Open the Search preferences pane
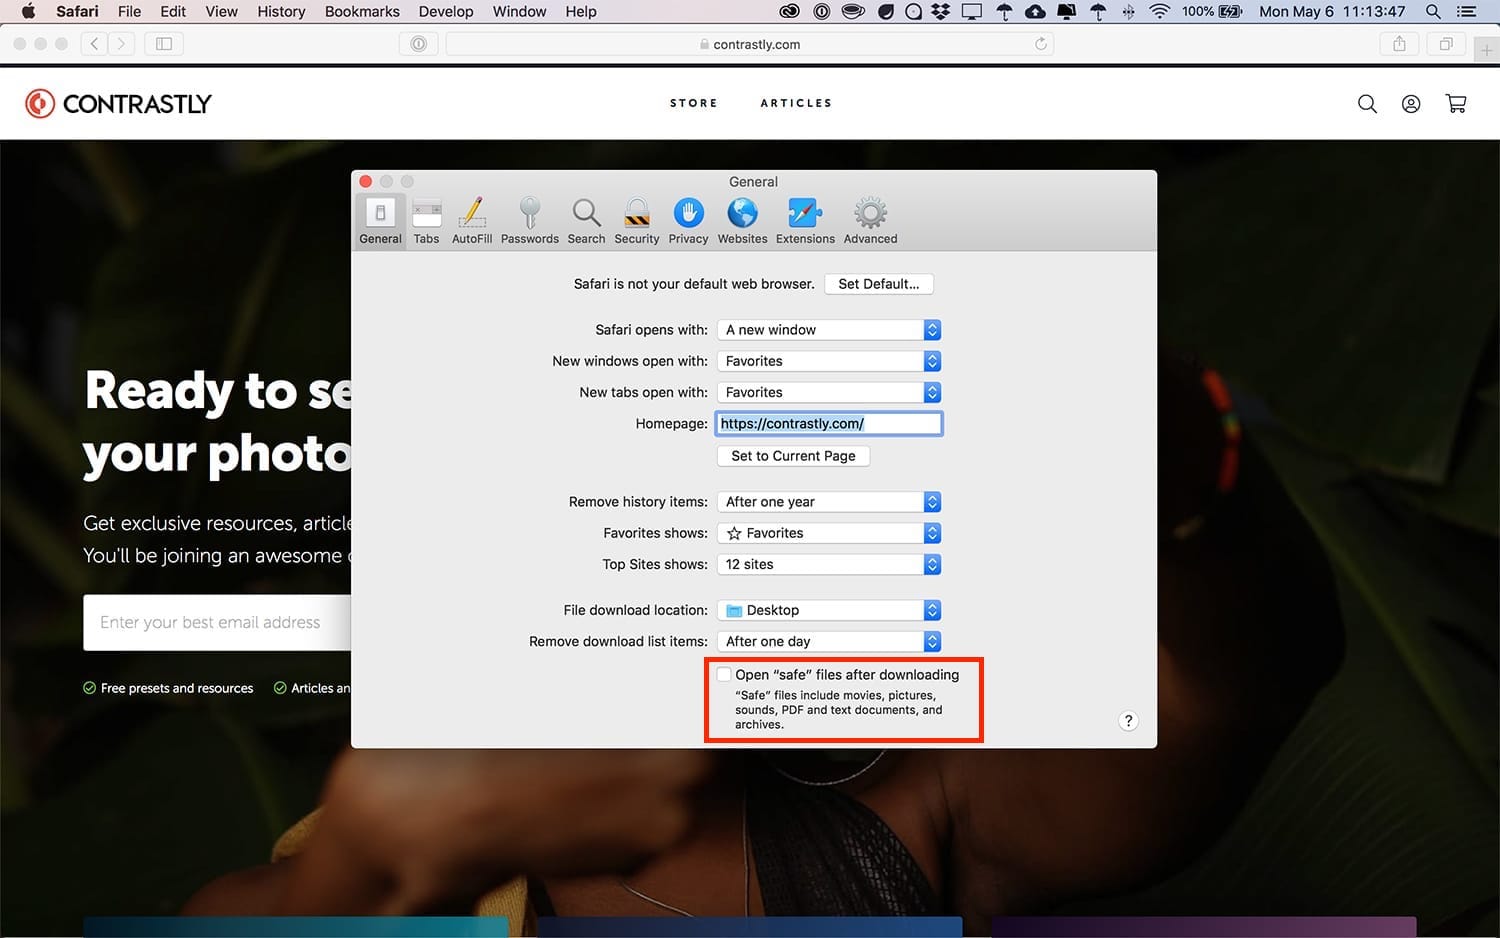The height and width of the screenshot is (938, 1500). (586, 221)
